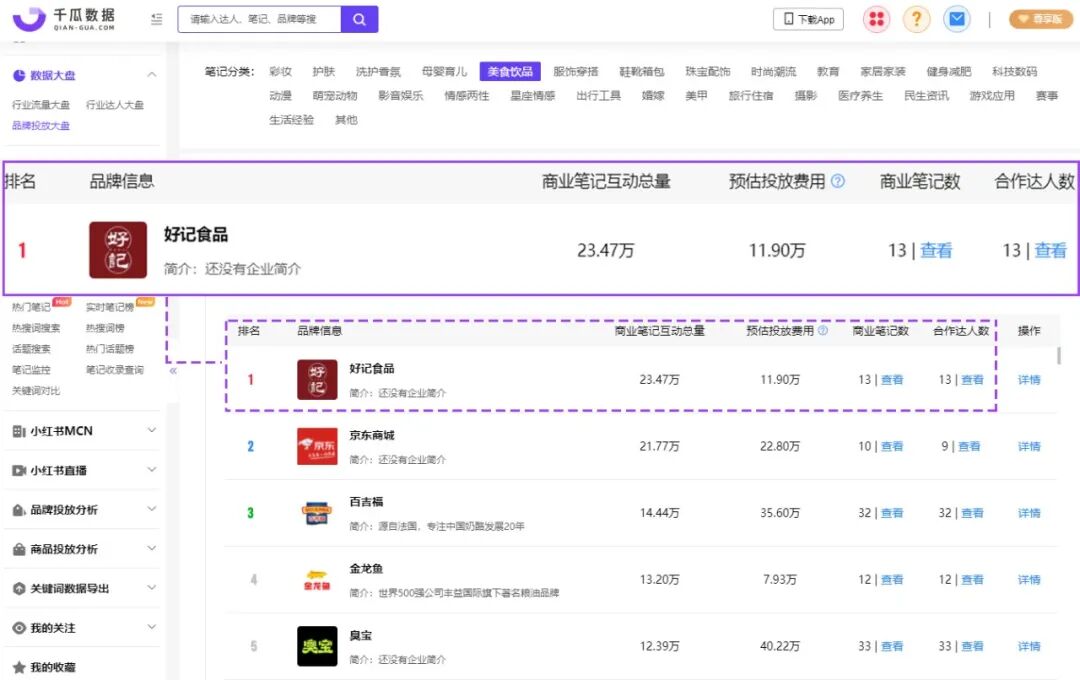Toggle the sidebar menu collapse icon
1080x680 pixels.
pyautogui.click(x=157, y=19)
